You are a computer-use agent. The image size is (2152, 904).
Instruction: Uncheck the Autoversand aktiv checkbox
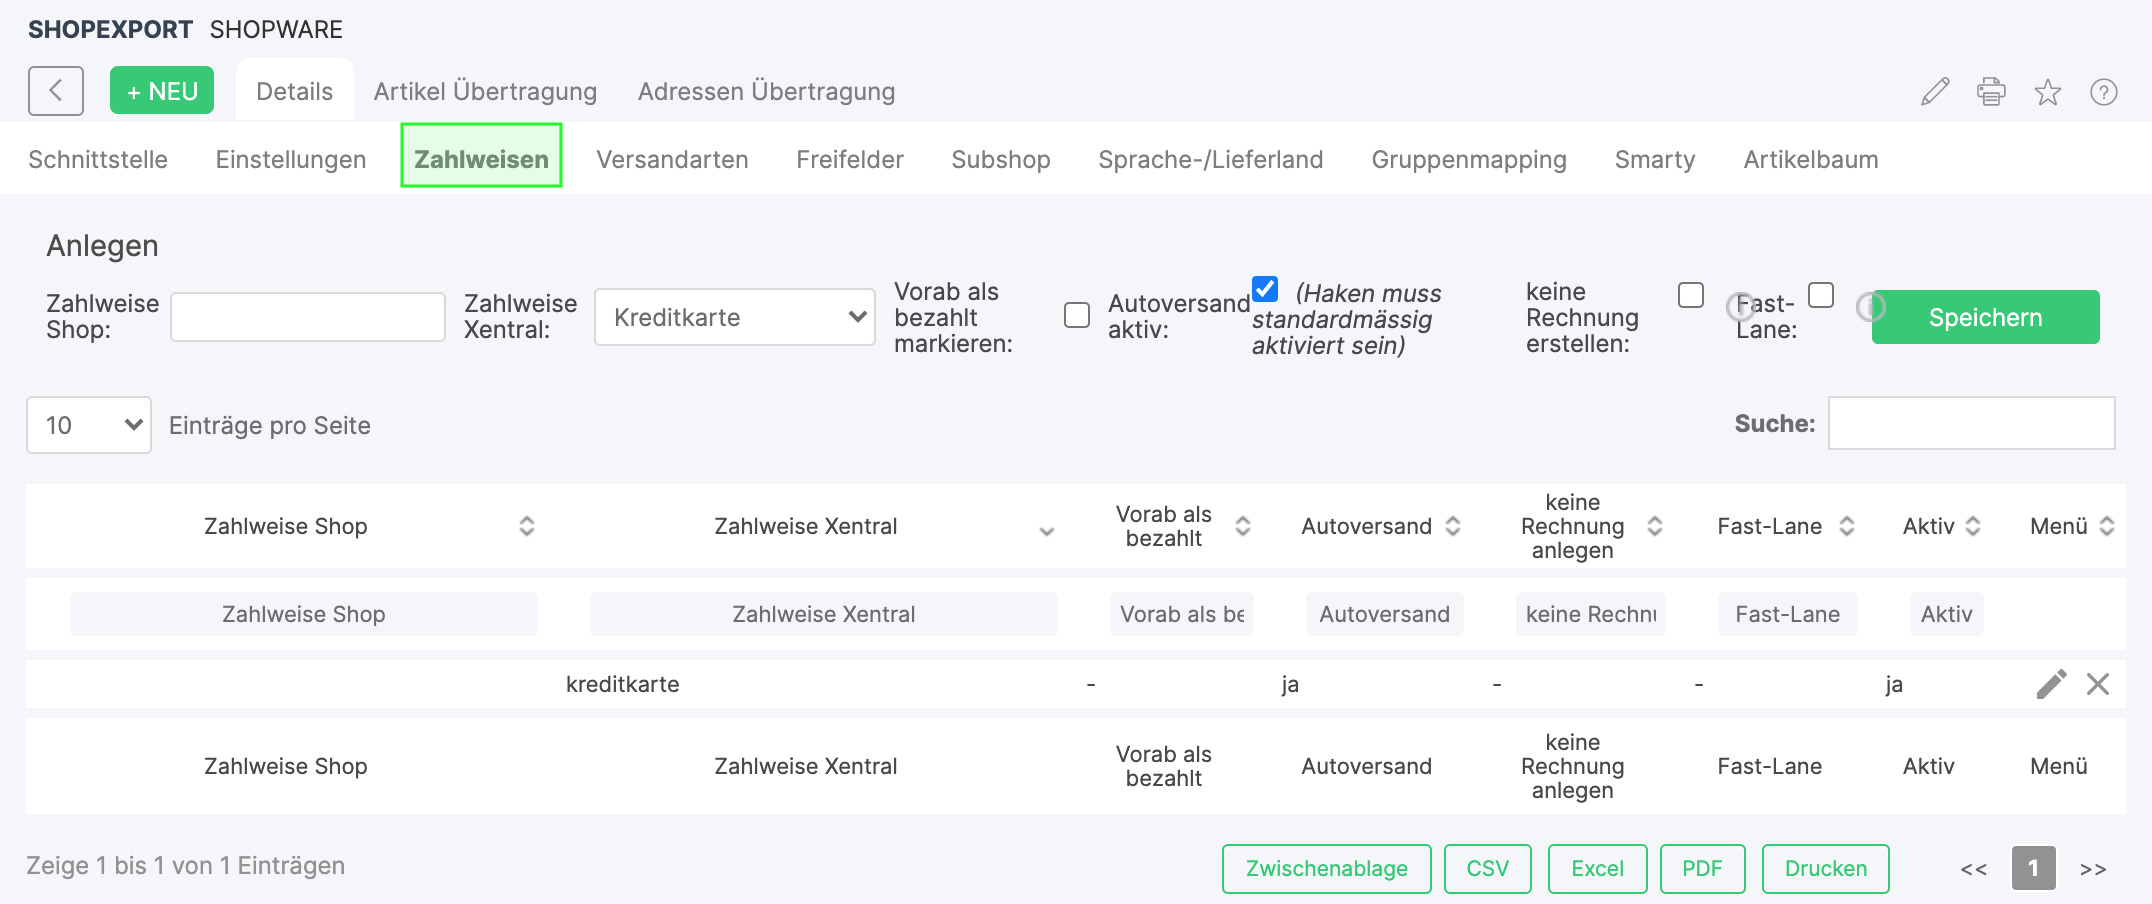(x=1265, y=290)
